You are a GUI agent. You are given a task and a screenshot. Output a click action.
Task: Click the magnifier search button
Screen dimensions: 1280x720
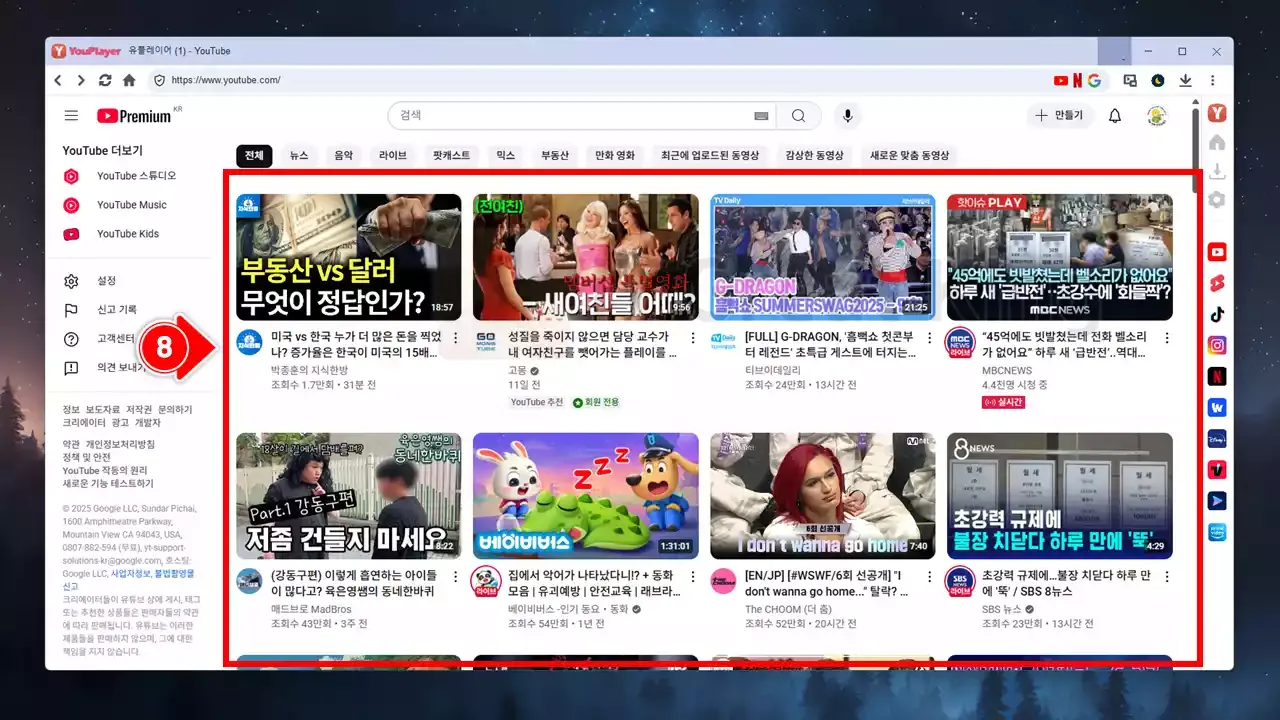798,116
